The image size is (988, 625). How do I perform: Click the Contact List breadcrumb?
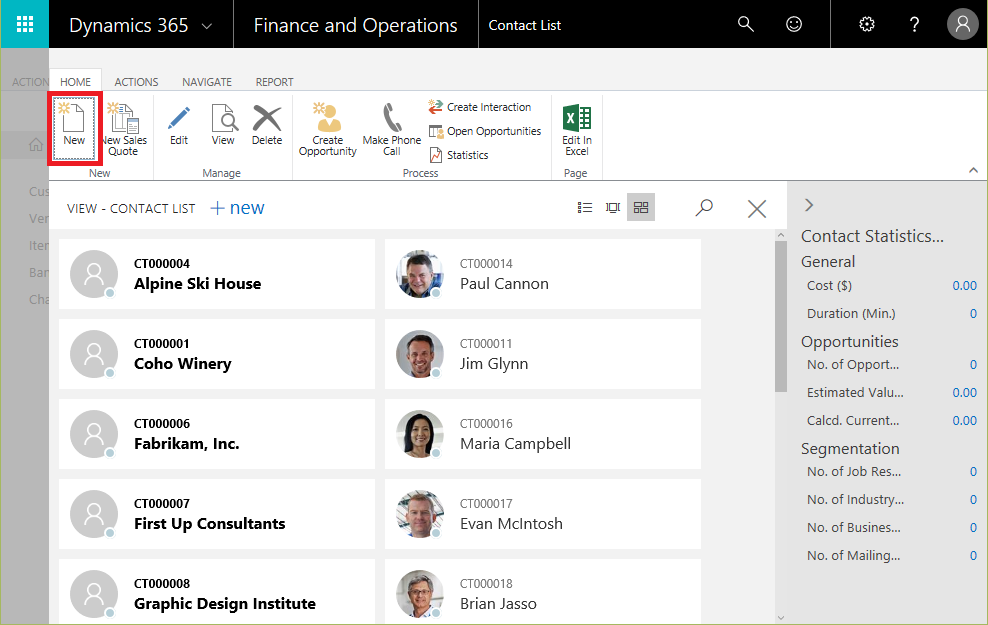pyautogui.click(x=524, y=25)
